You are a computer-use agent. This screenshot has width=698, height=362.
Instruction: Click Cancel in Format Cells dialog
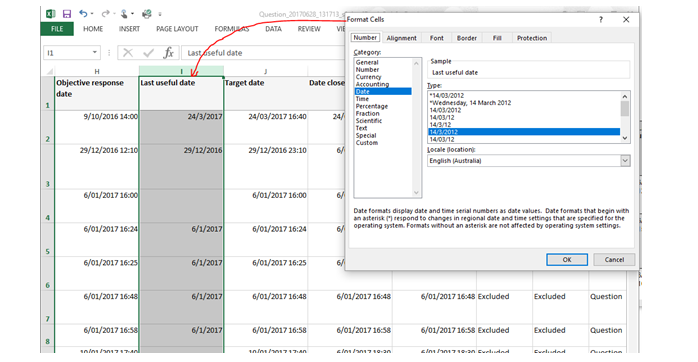click(614, 260)
